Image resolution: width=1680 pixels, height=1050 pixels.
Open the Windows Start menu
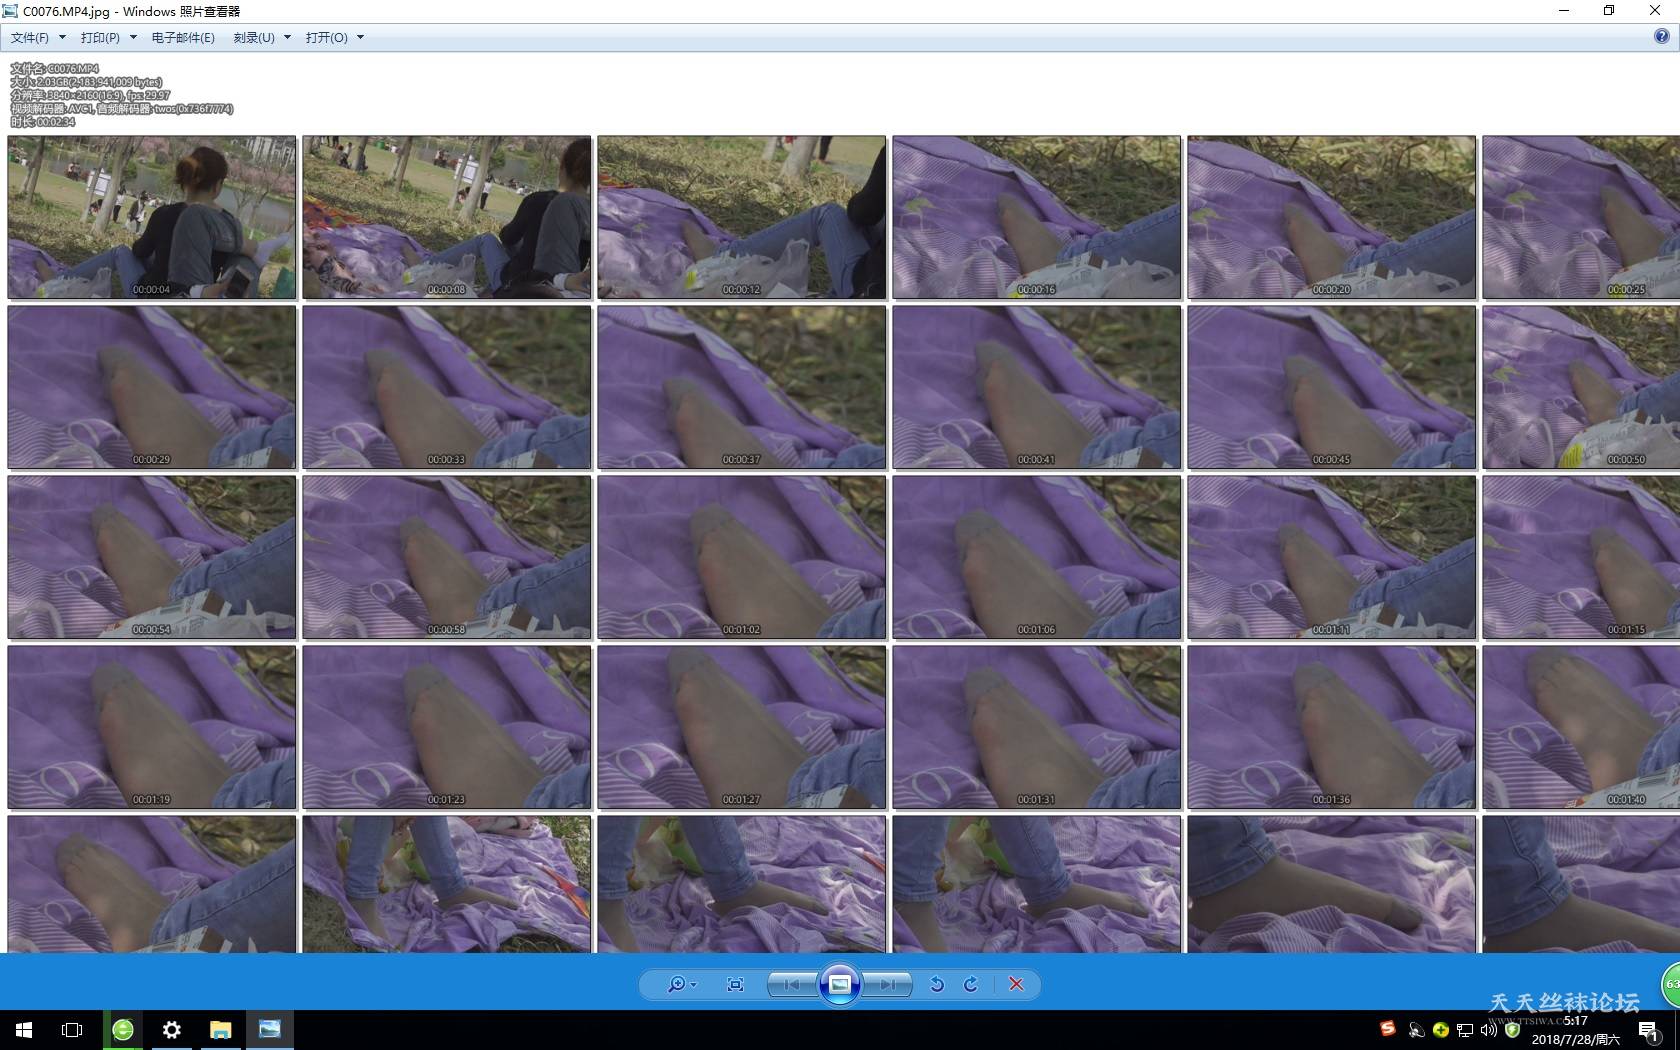point(24,1030)
